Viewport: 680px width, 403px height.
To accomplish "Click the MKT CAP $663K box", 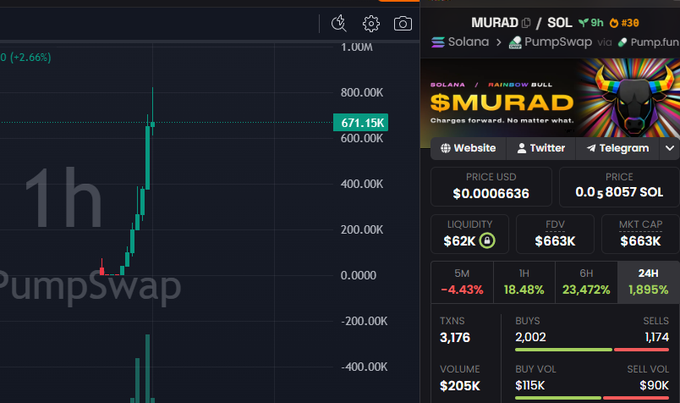I will 640,234.
